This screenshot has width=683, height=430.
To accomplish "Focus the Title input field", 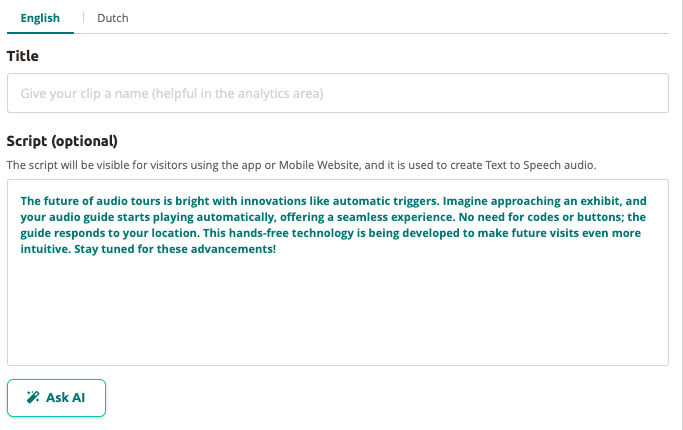I will tap(338, 93).
